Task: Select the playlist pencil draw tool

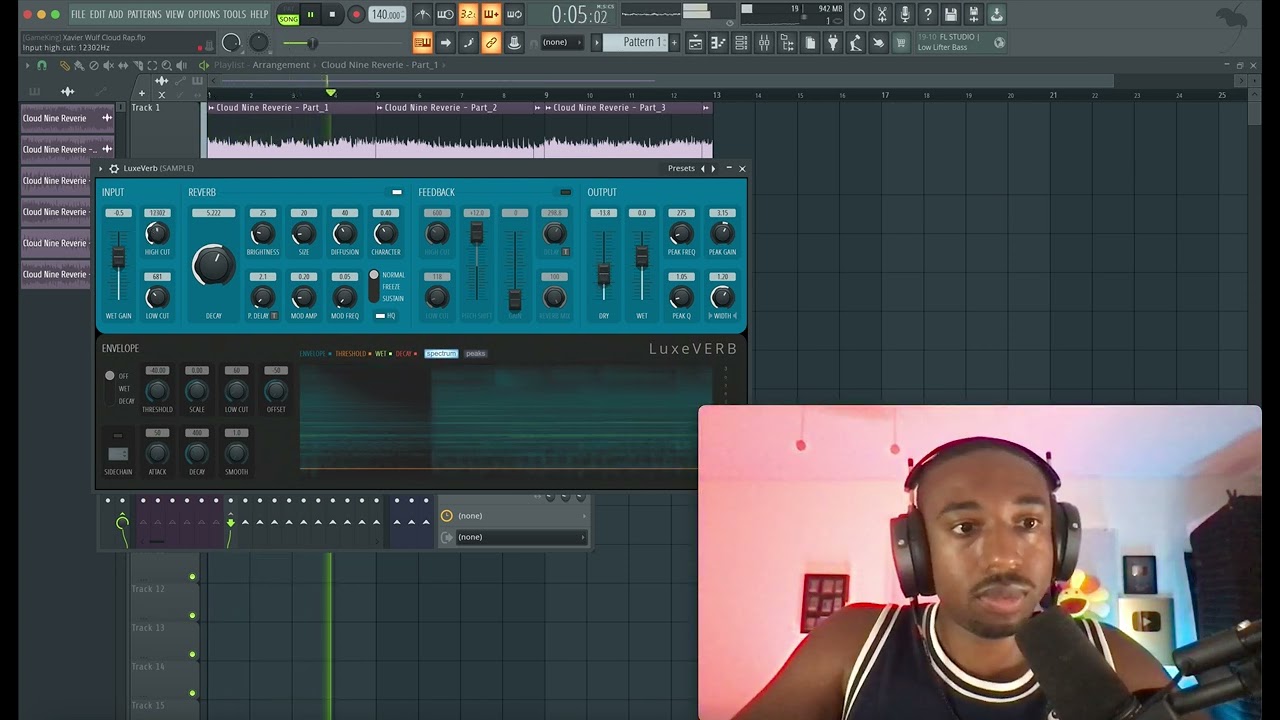Action: pos(65,66)
